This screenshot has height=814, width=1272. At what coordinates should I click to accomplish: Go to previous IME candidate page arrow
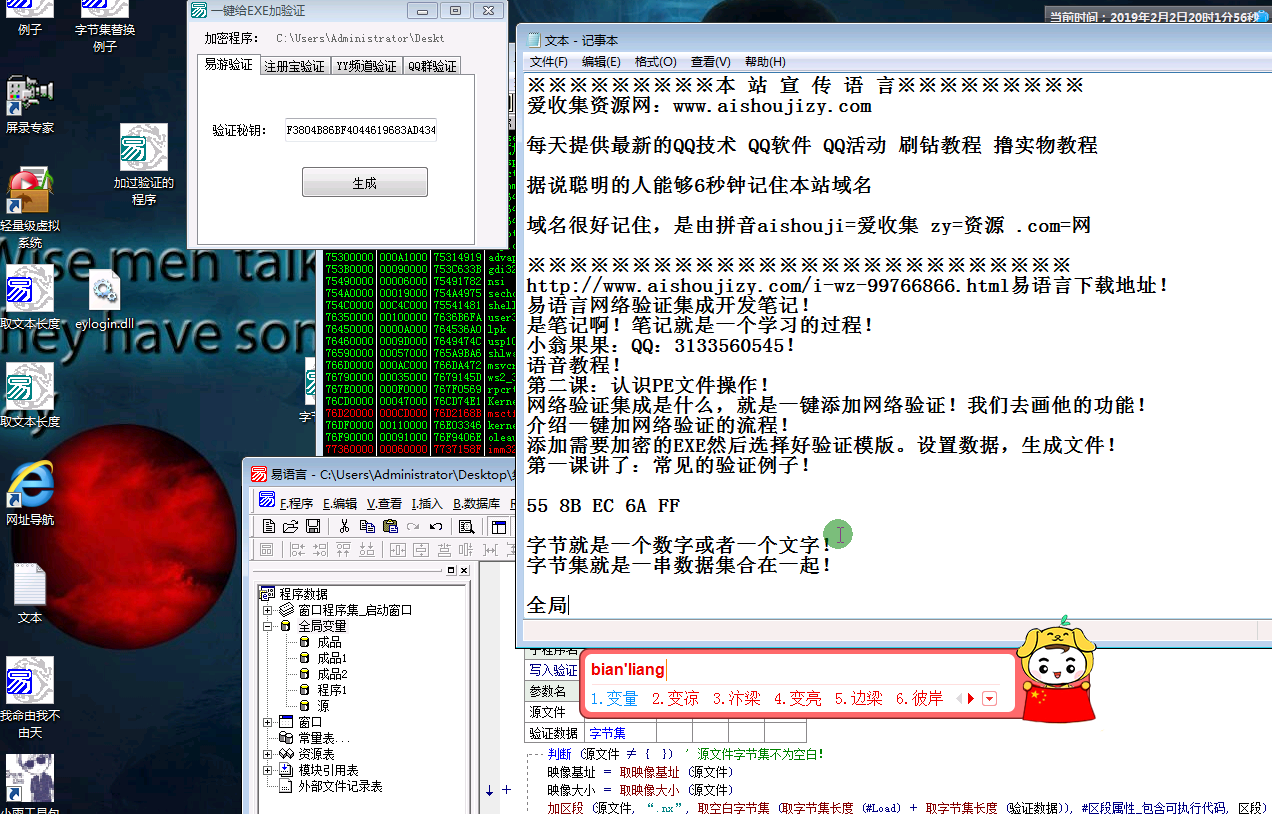pyautogui.click(x=959, y=699)
